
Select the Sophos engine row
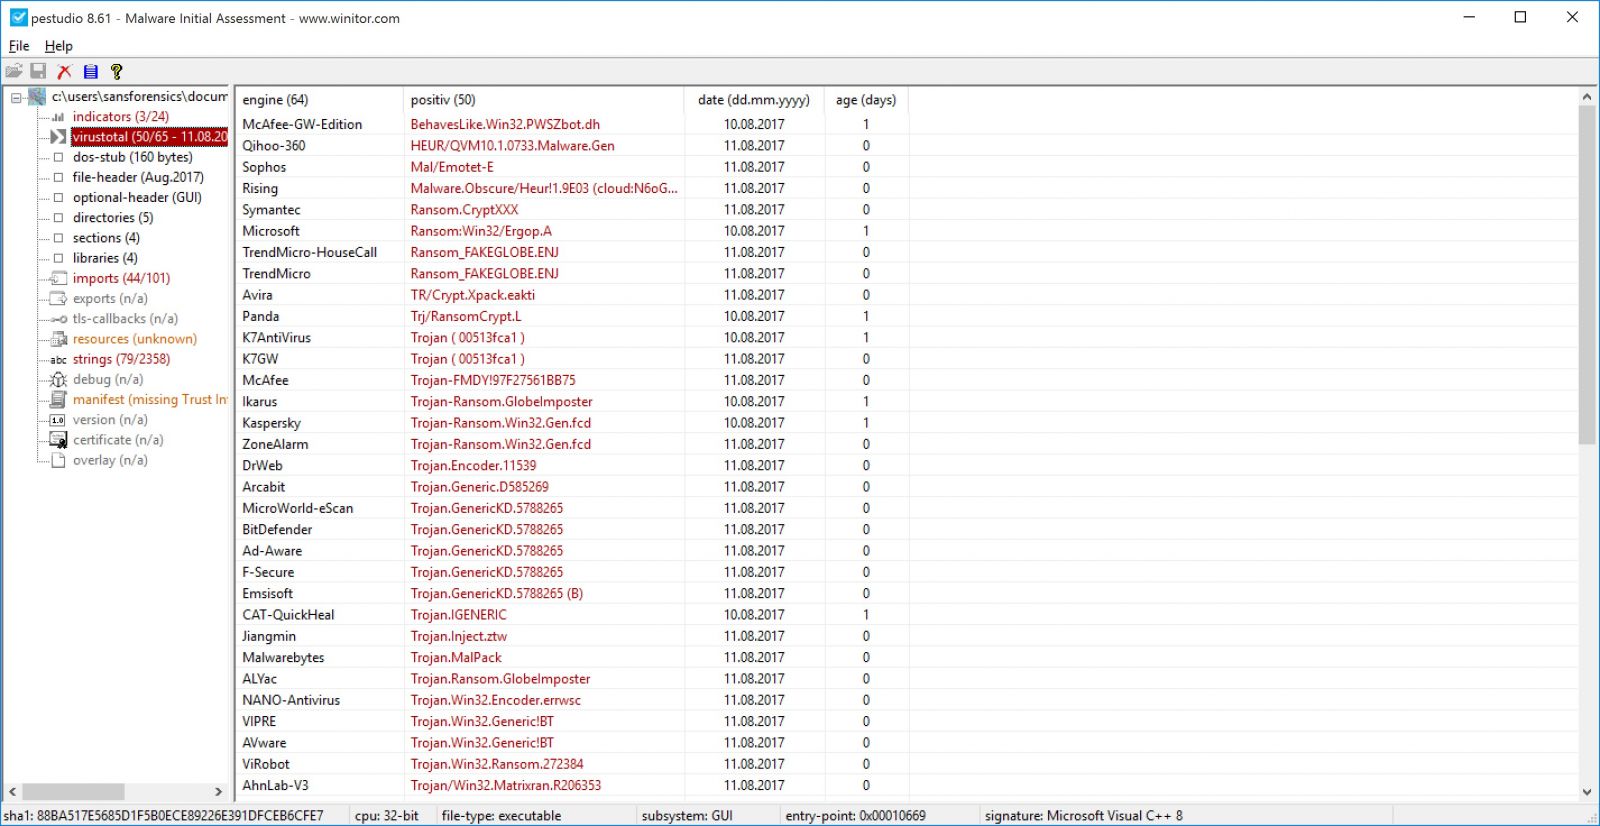572,167
